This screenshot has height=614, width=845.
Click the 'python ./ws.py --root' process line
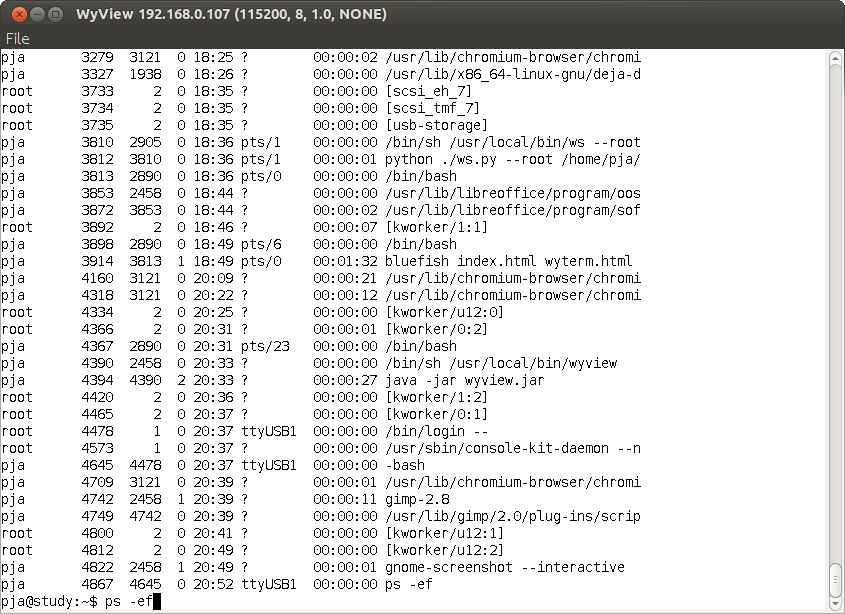512,159
